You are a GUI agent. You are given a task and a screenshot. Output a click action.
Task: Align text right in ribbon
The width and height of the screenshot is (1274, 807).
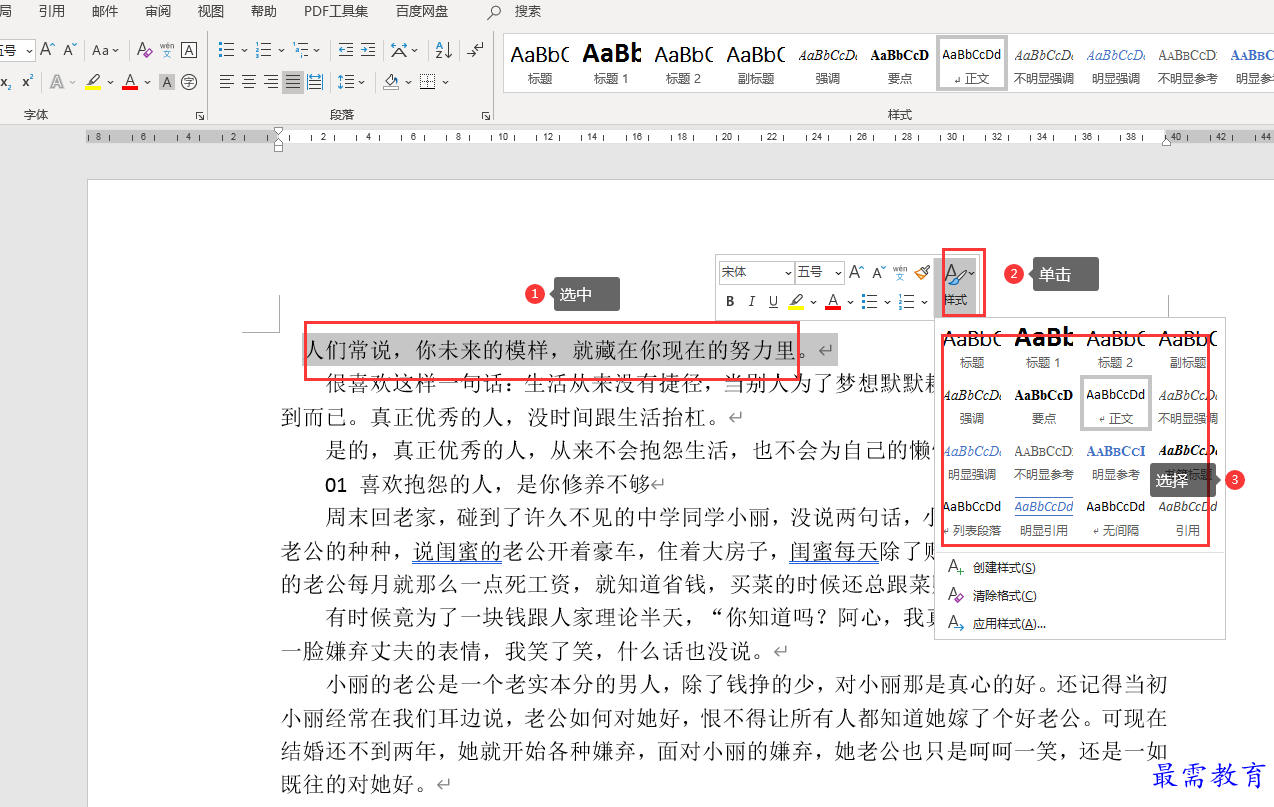tap(271, 82)
